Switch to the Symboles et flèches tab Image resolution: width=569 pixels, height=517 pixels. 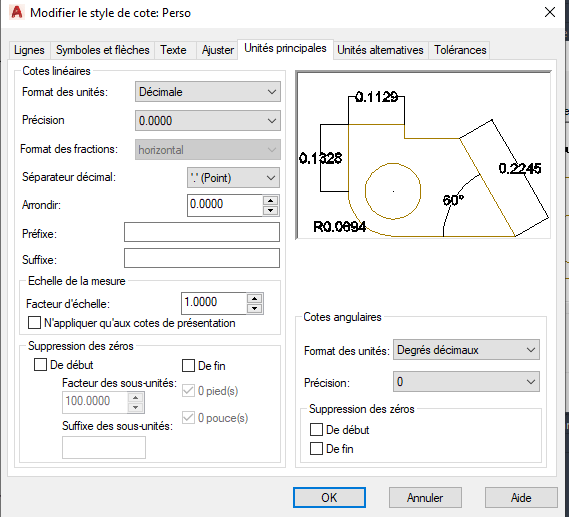[x=103, y=50]
